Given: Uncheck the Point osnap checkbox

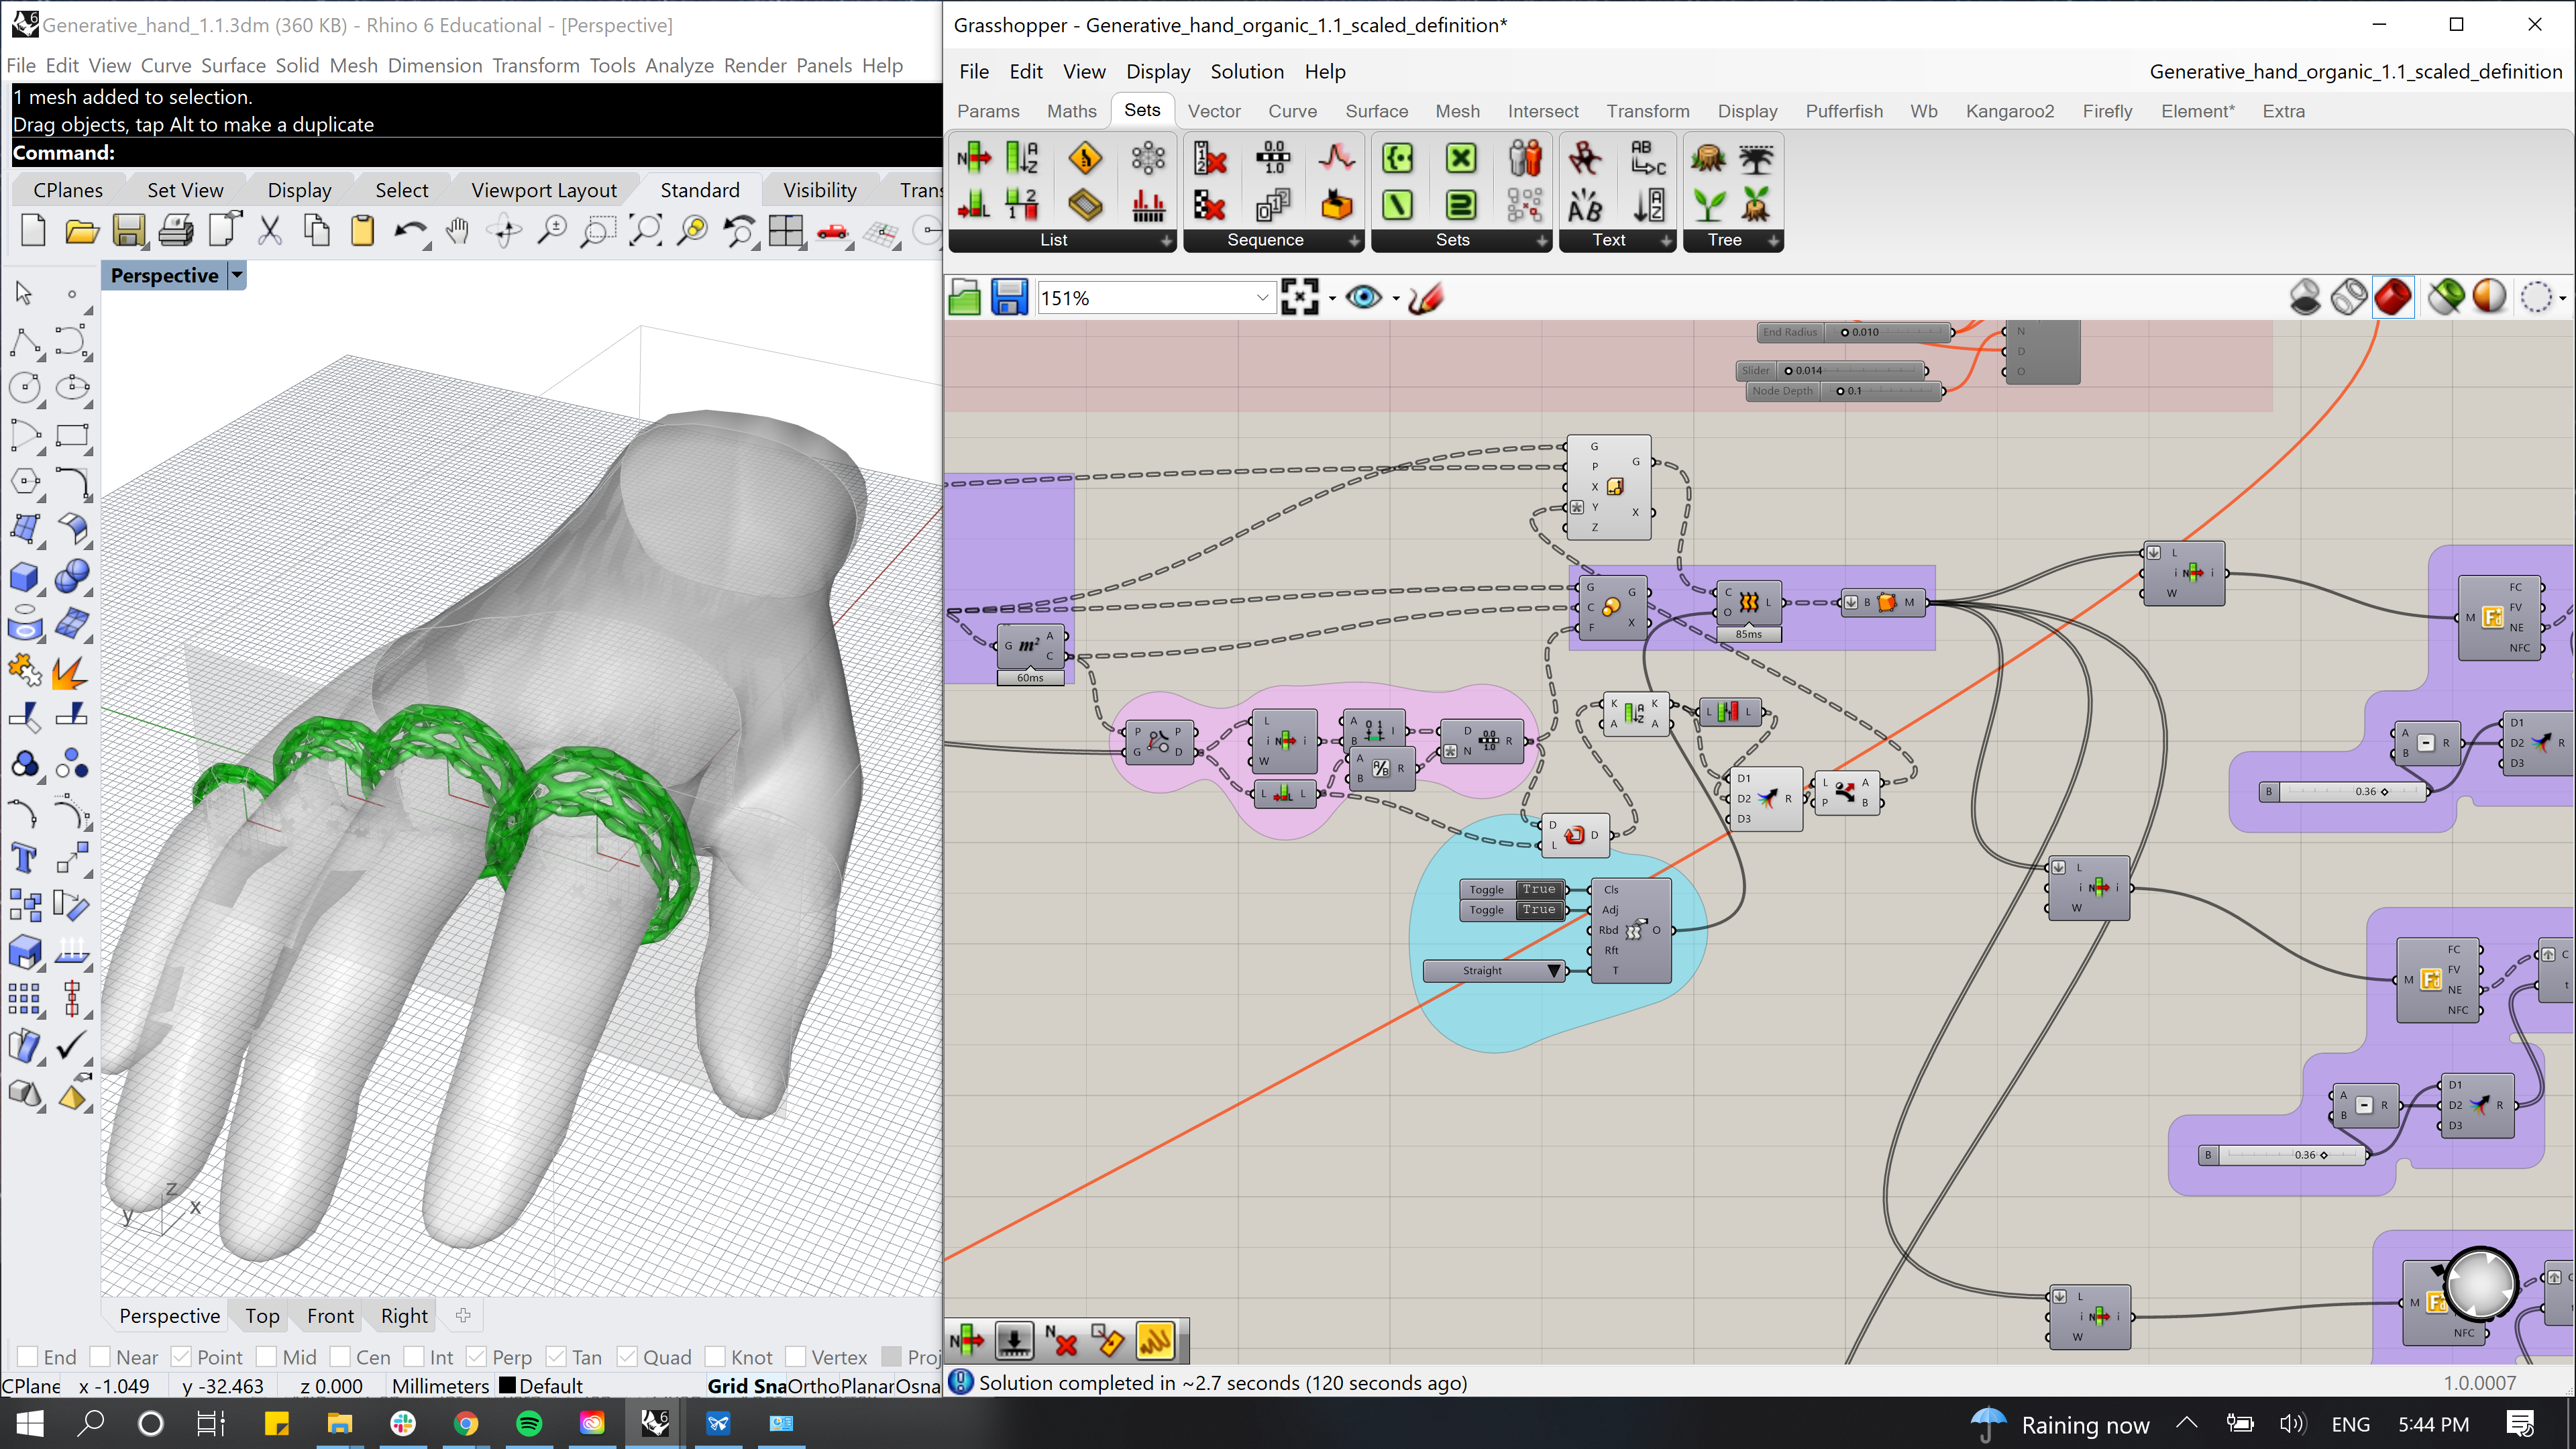Looking at the screenshot, I should tap(181, 1357).
